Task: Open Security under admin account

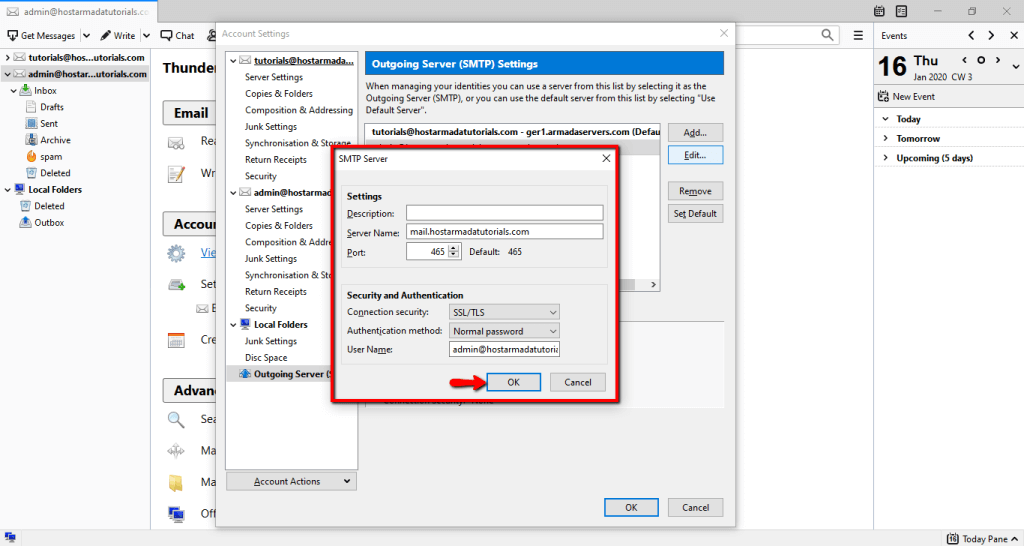Action: coord(261,308)
